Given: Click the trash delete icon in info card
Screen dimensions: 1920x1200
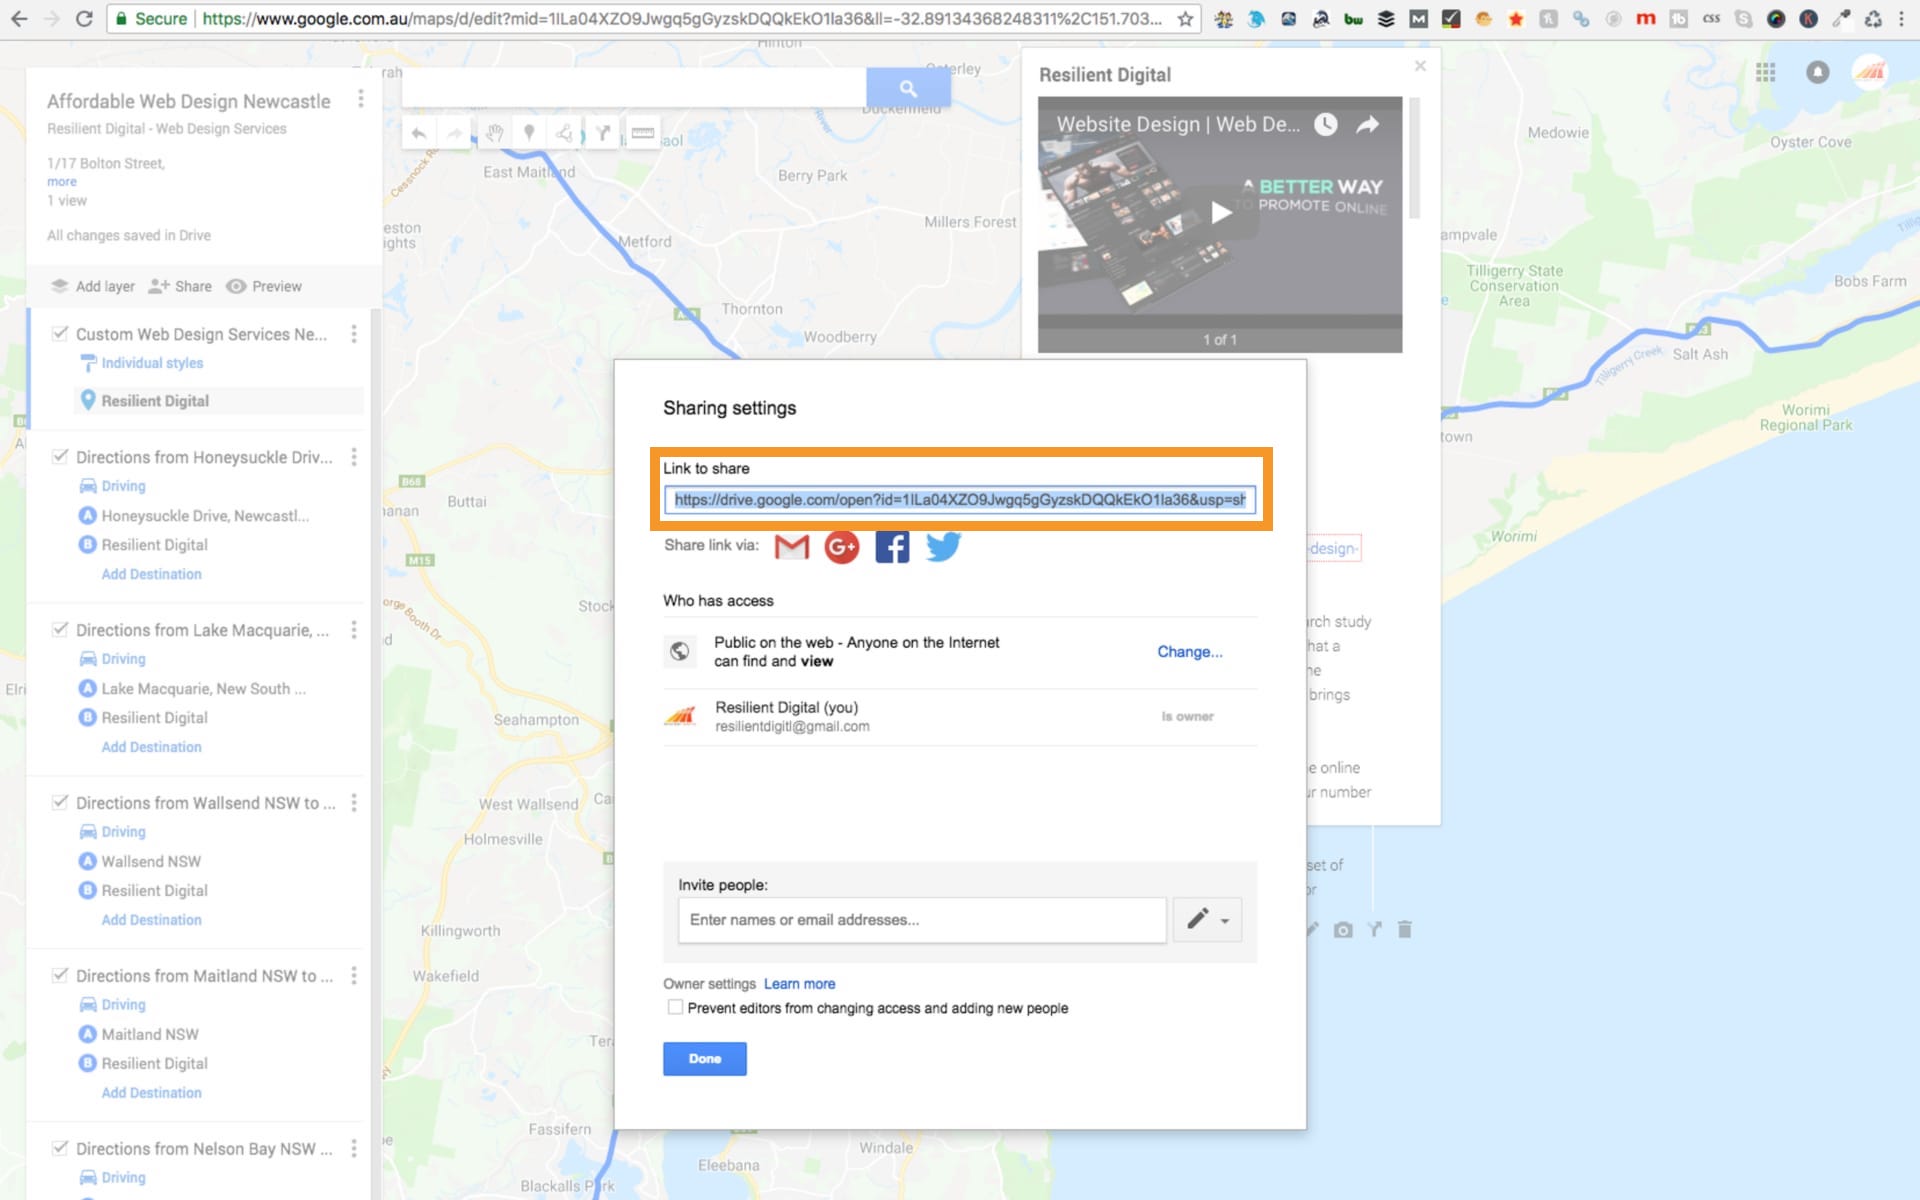Looking at the screenshot, I should 1404,930.
